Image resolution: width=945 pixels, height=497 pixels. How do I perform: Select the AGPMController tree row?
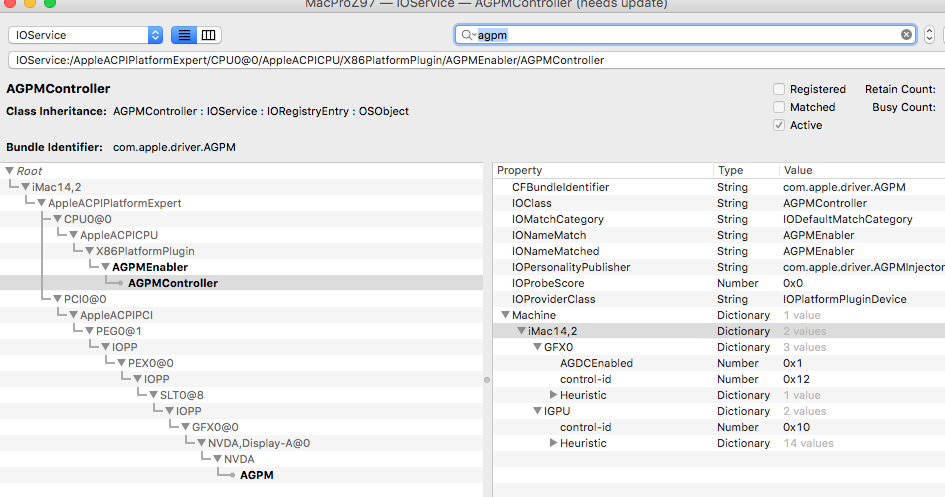[241, 283]
